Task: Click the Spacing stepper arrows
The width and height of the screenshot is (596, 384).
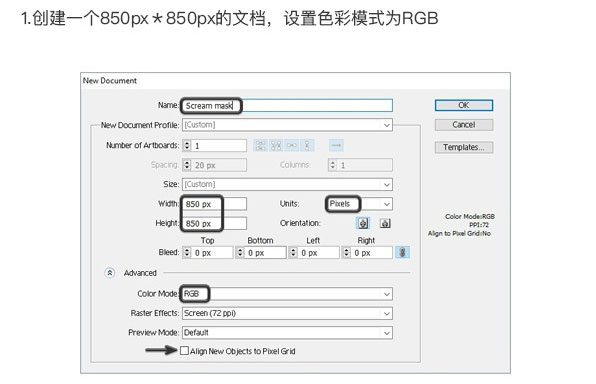Action: coord(187,165)
